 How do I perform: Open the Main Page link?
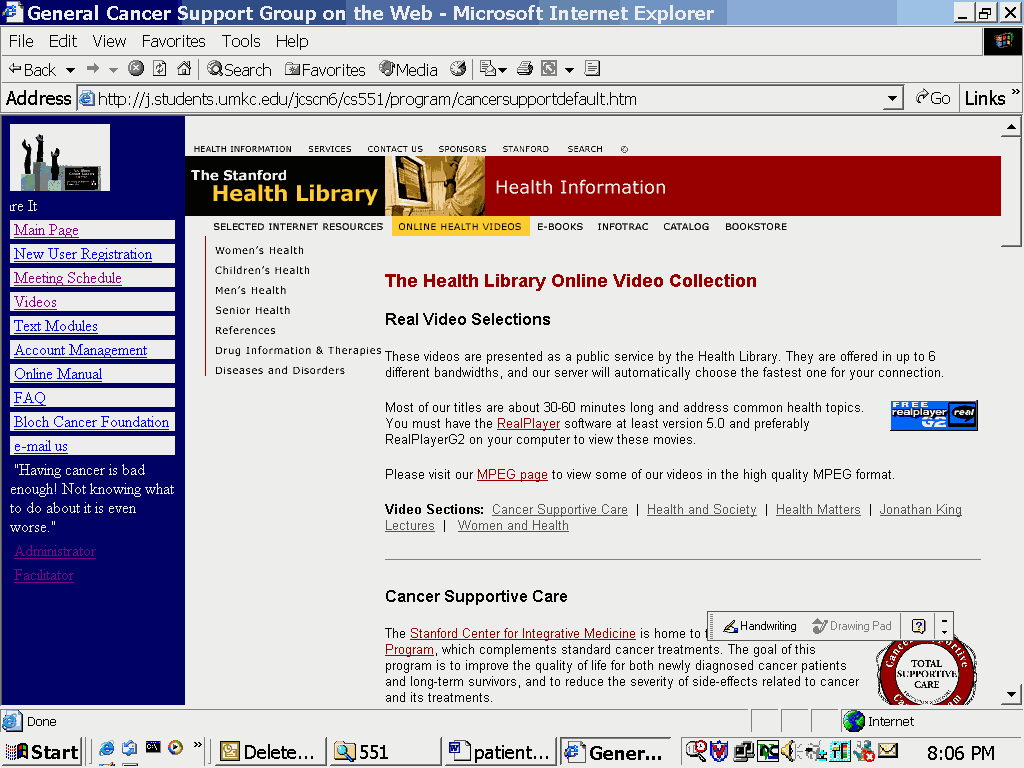click(x=46, y=230)
